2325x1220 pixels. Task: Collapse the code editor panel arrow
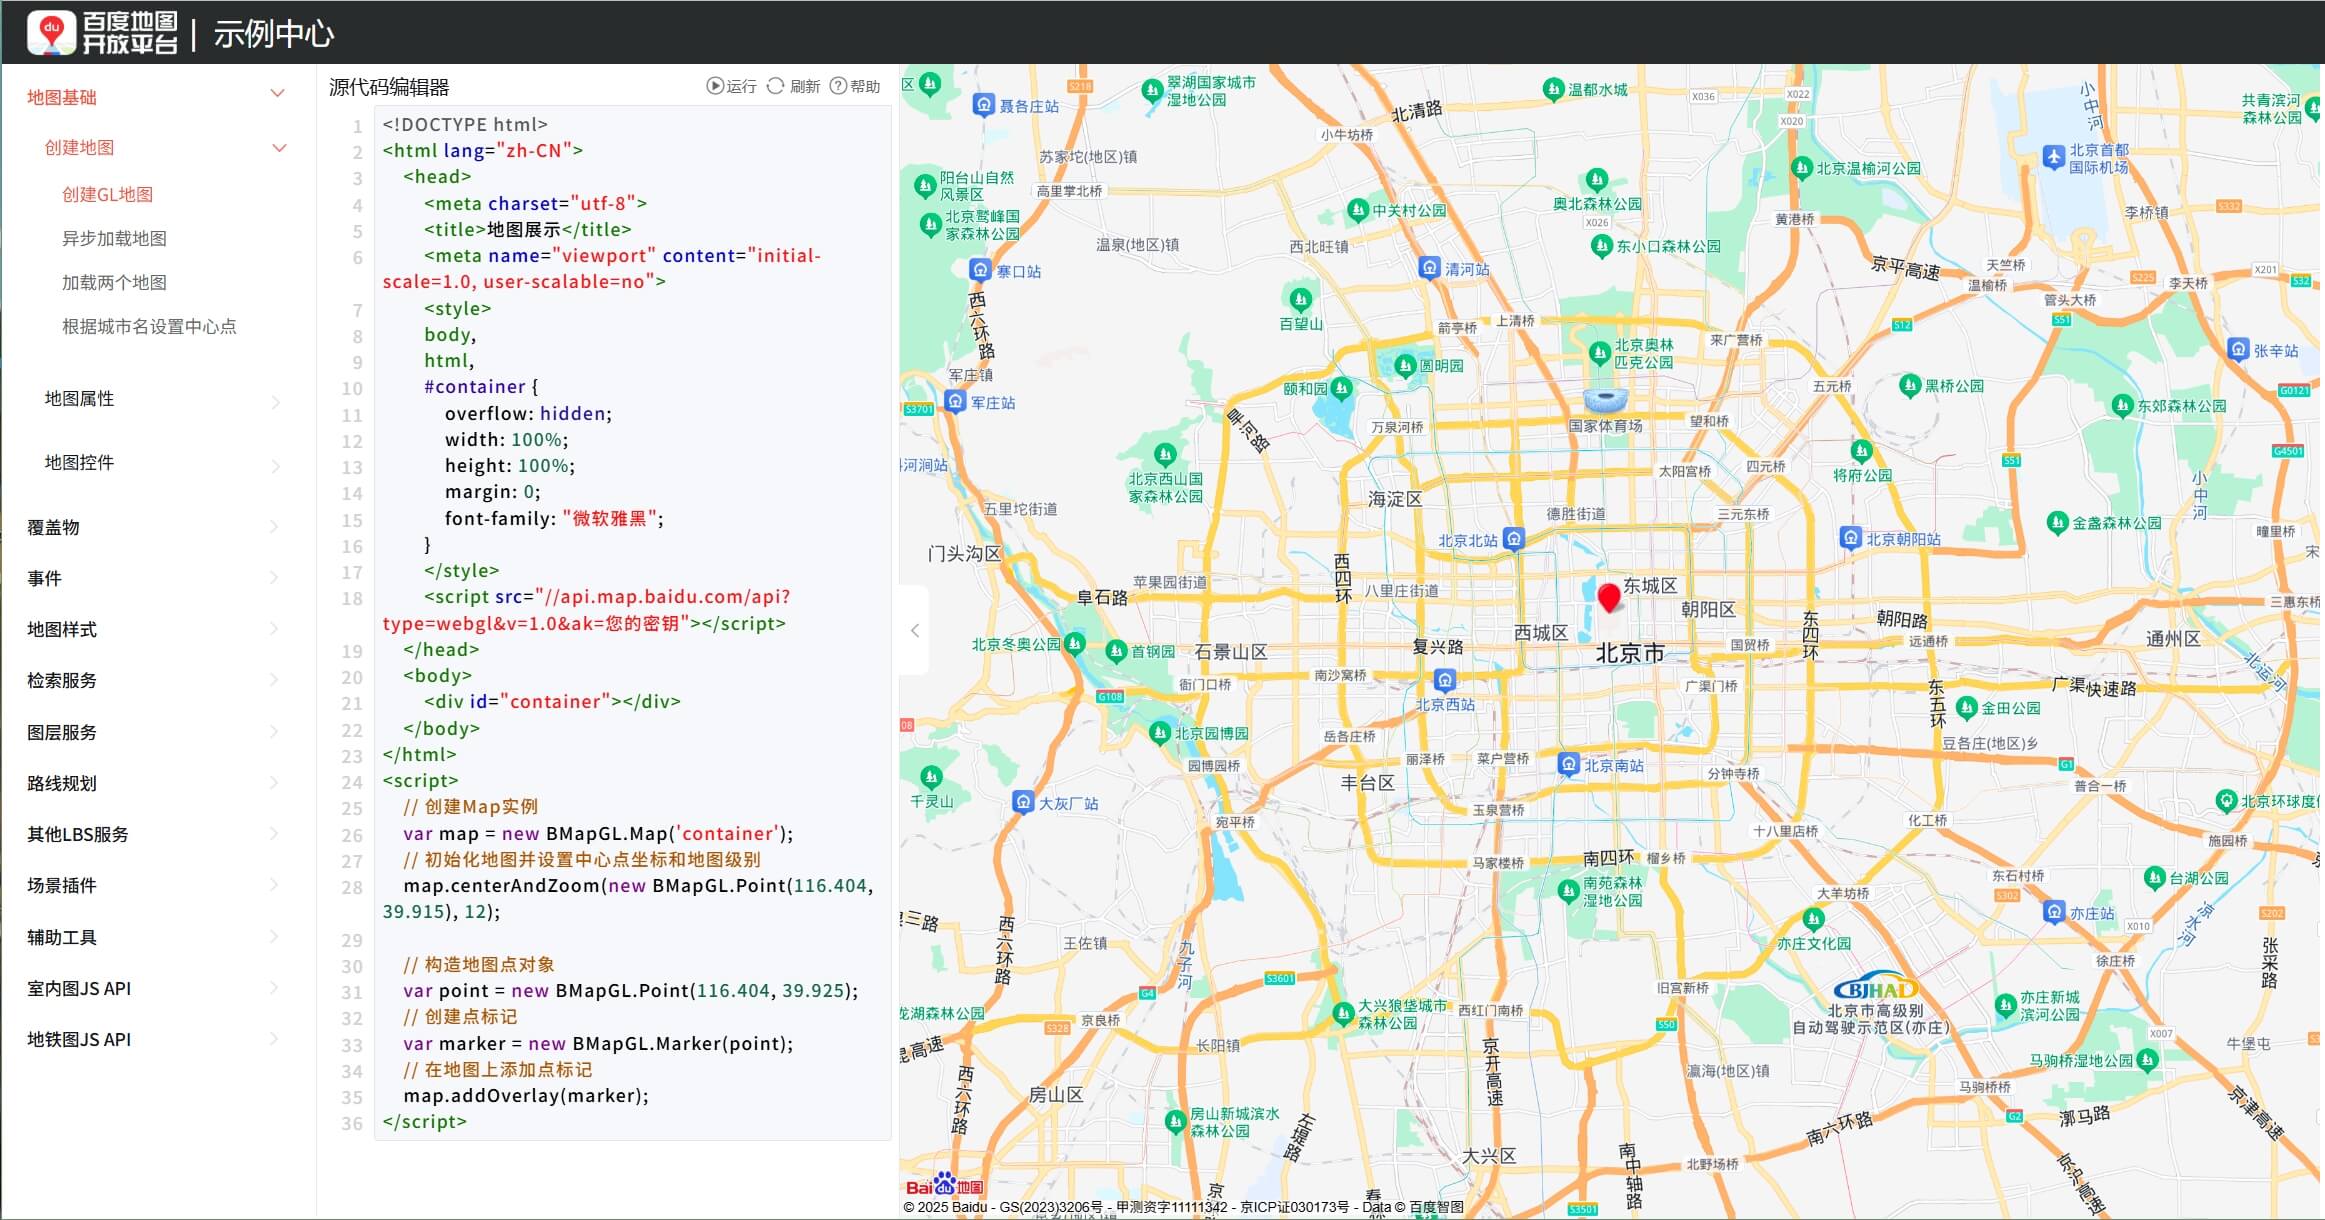[914, 630]
